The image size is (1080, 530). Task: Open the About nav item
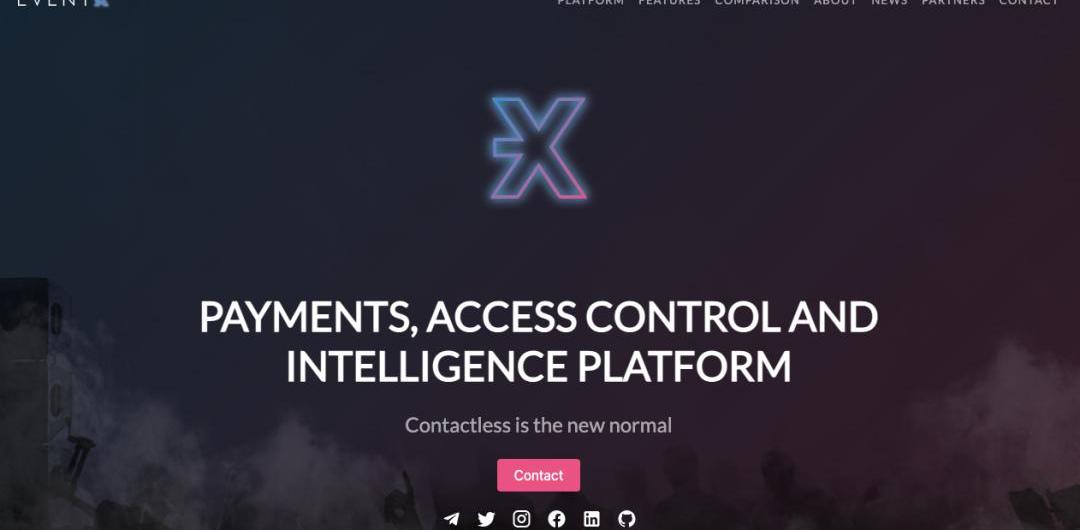[835, 2]
